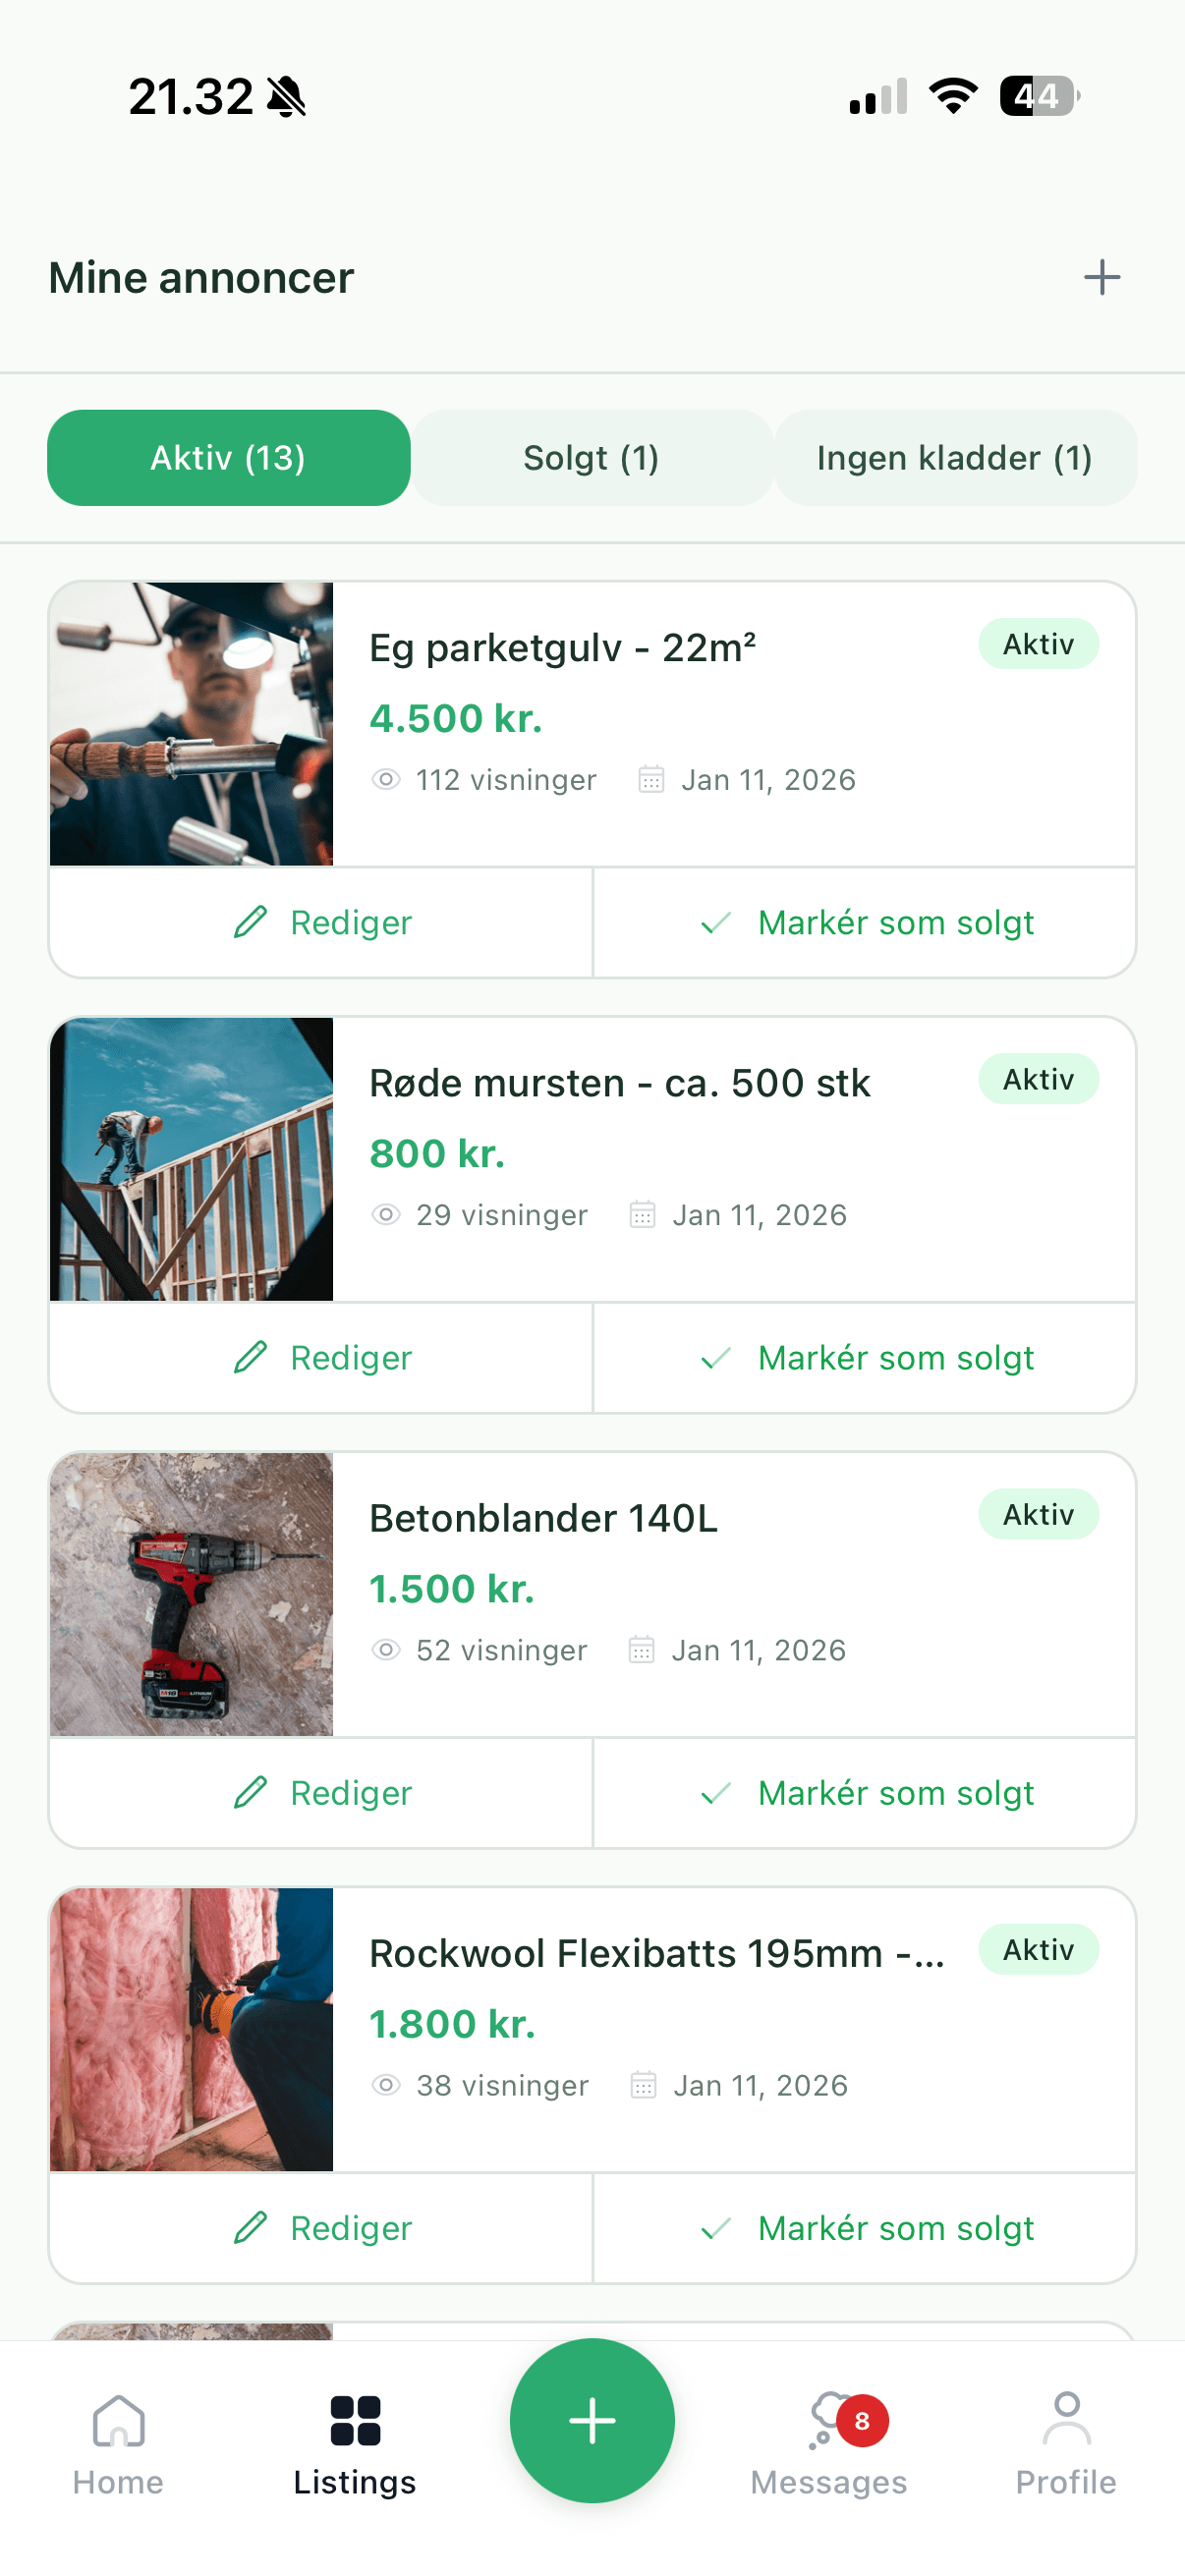Mark Rockwool Flexibatts listing as sold
This screenshot has width=1185, height=2576.
(x=865, y=2228)
